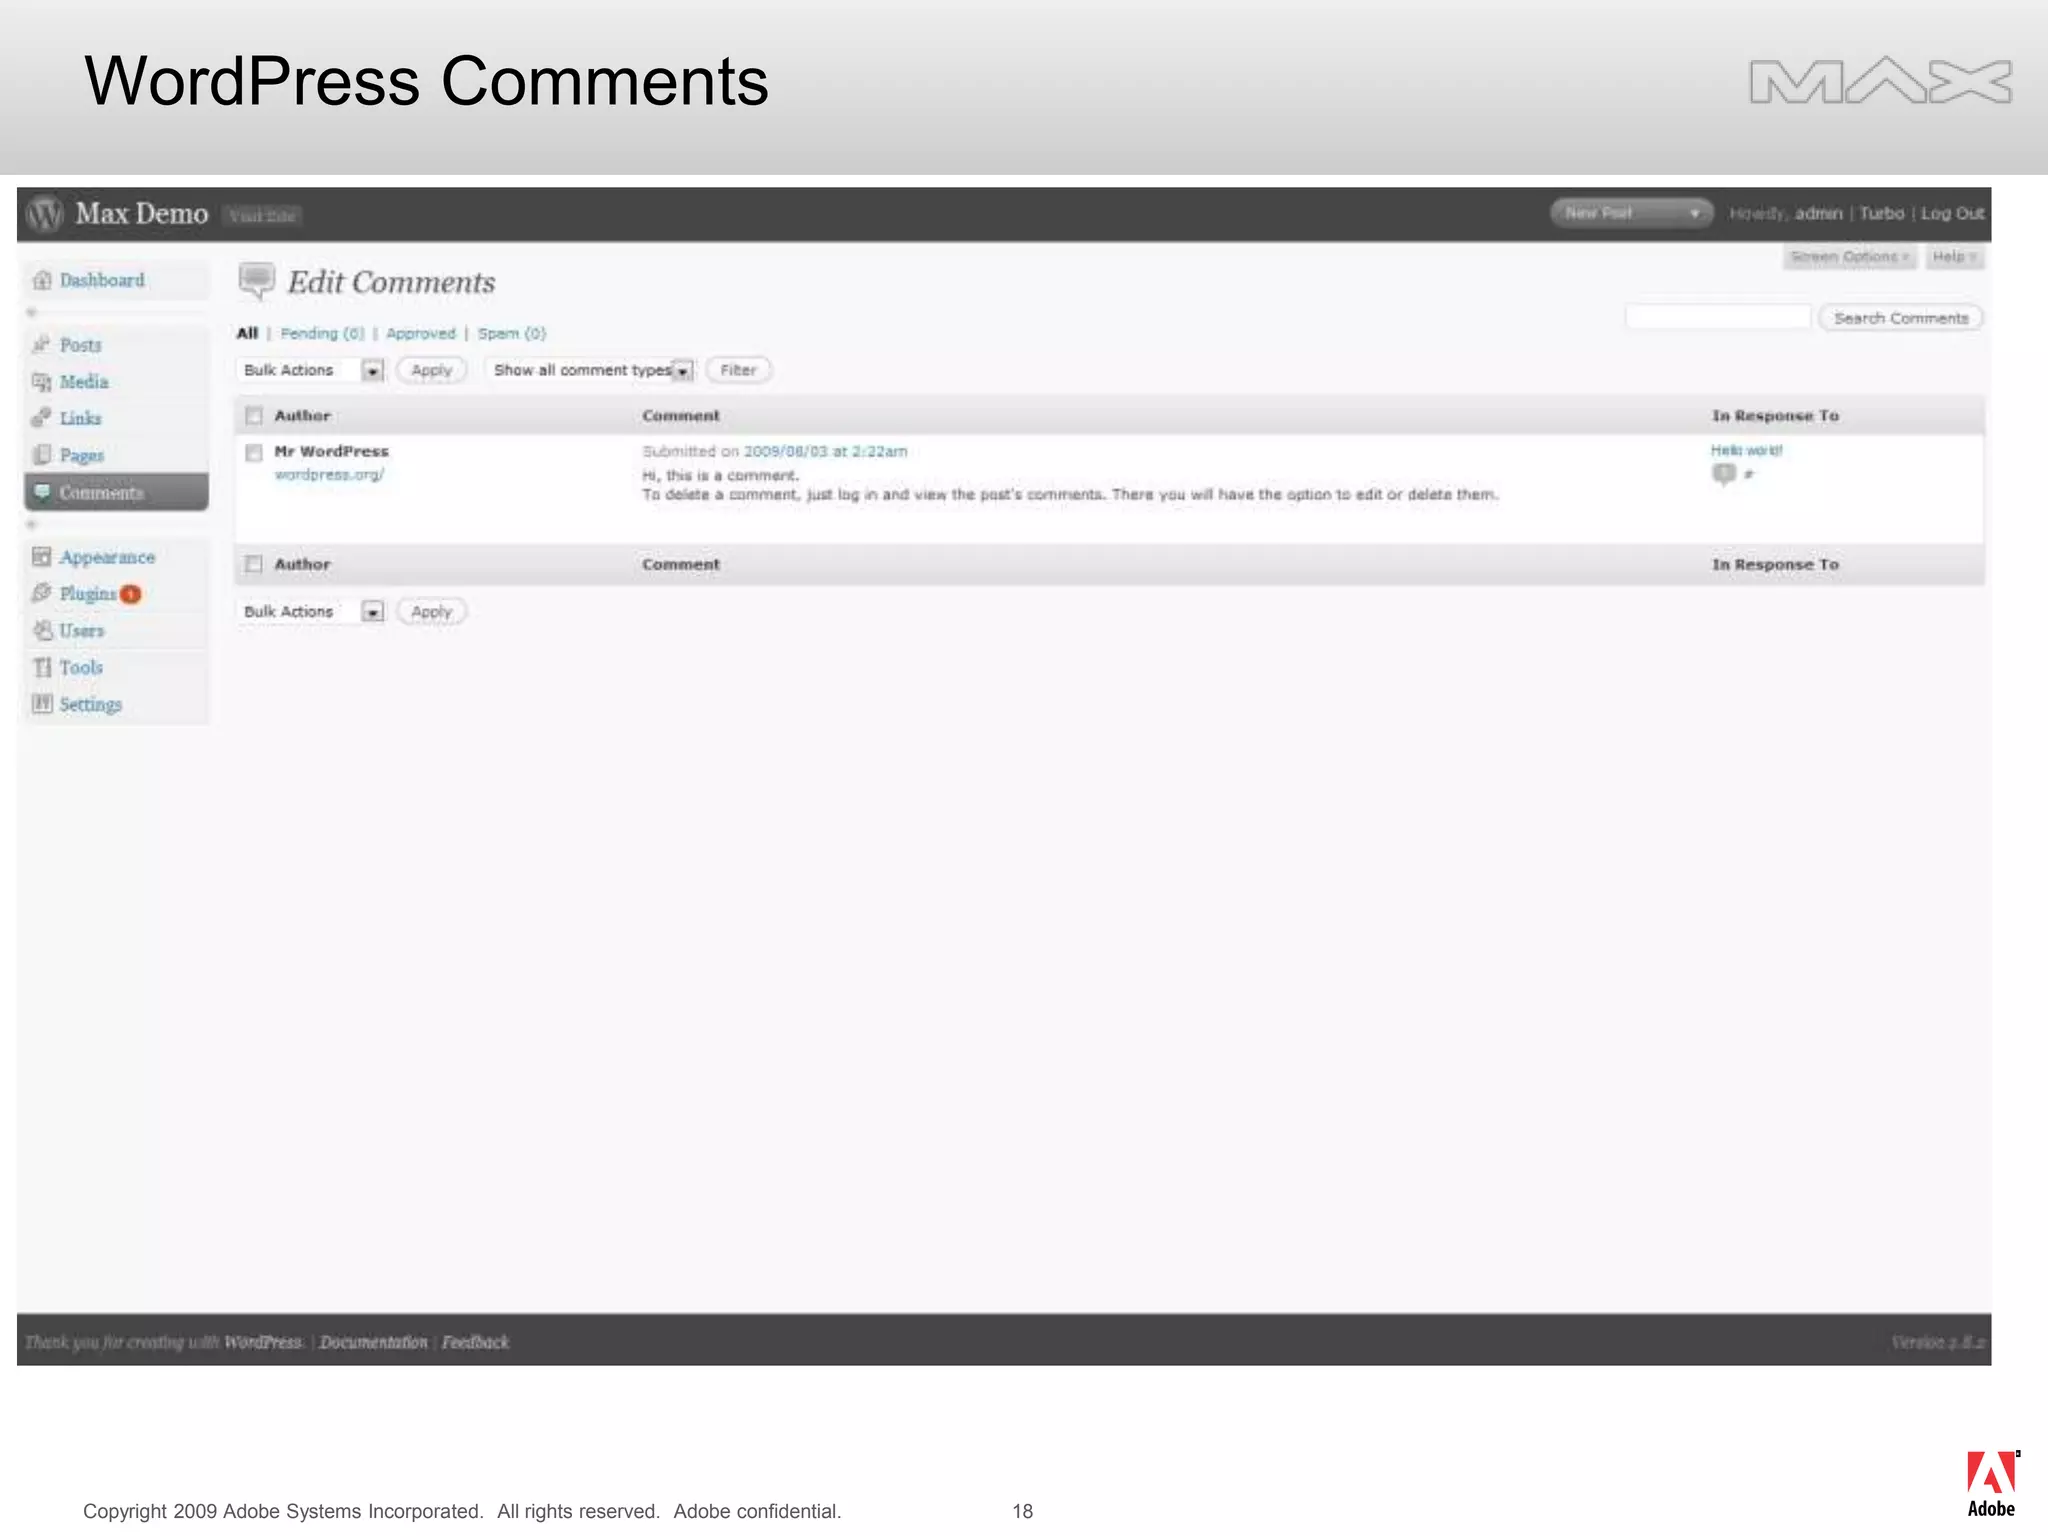Viewport: 2048px width, 1536px height.
Task: Click the Search Comments button
Action: 1901,318
